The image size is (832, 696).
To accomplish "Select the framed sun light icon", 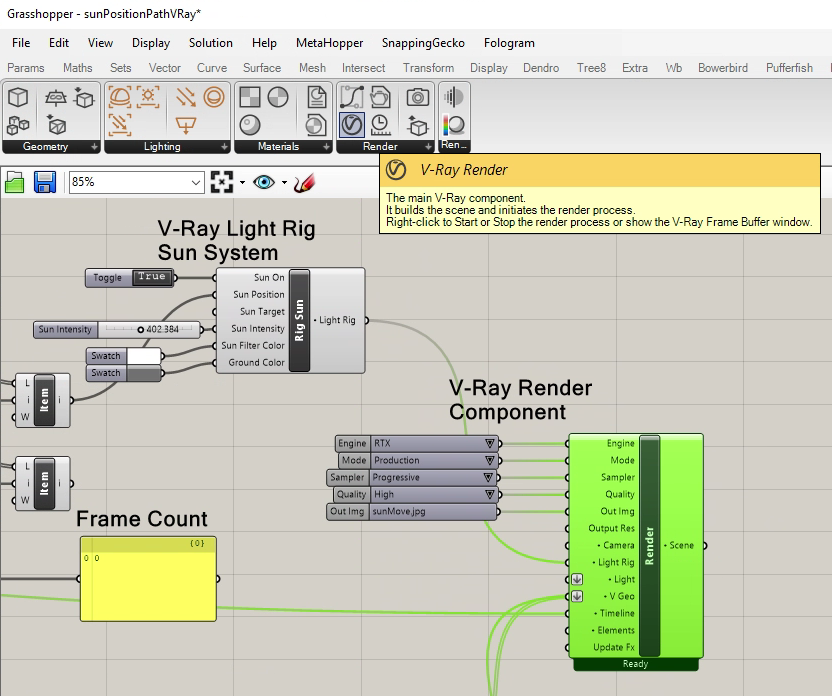I will pyautogui.click(x=148, y=98).
